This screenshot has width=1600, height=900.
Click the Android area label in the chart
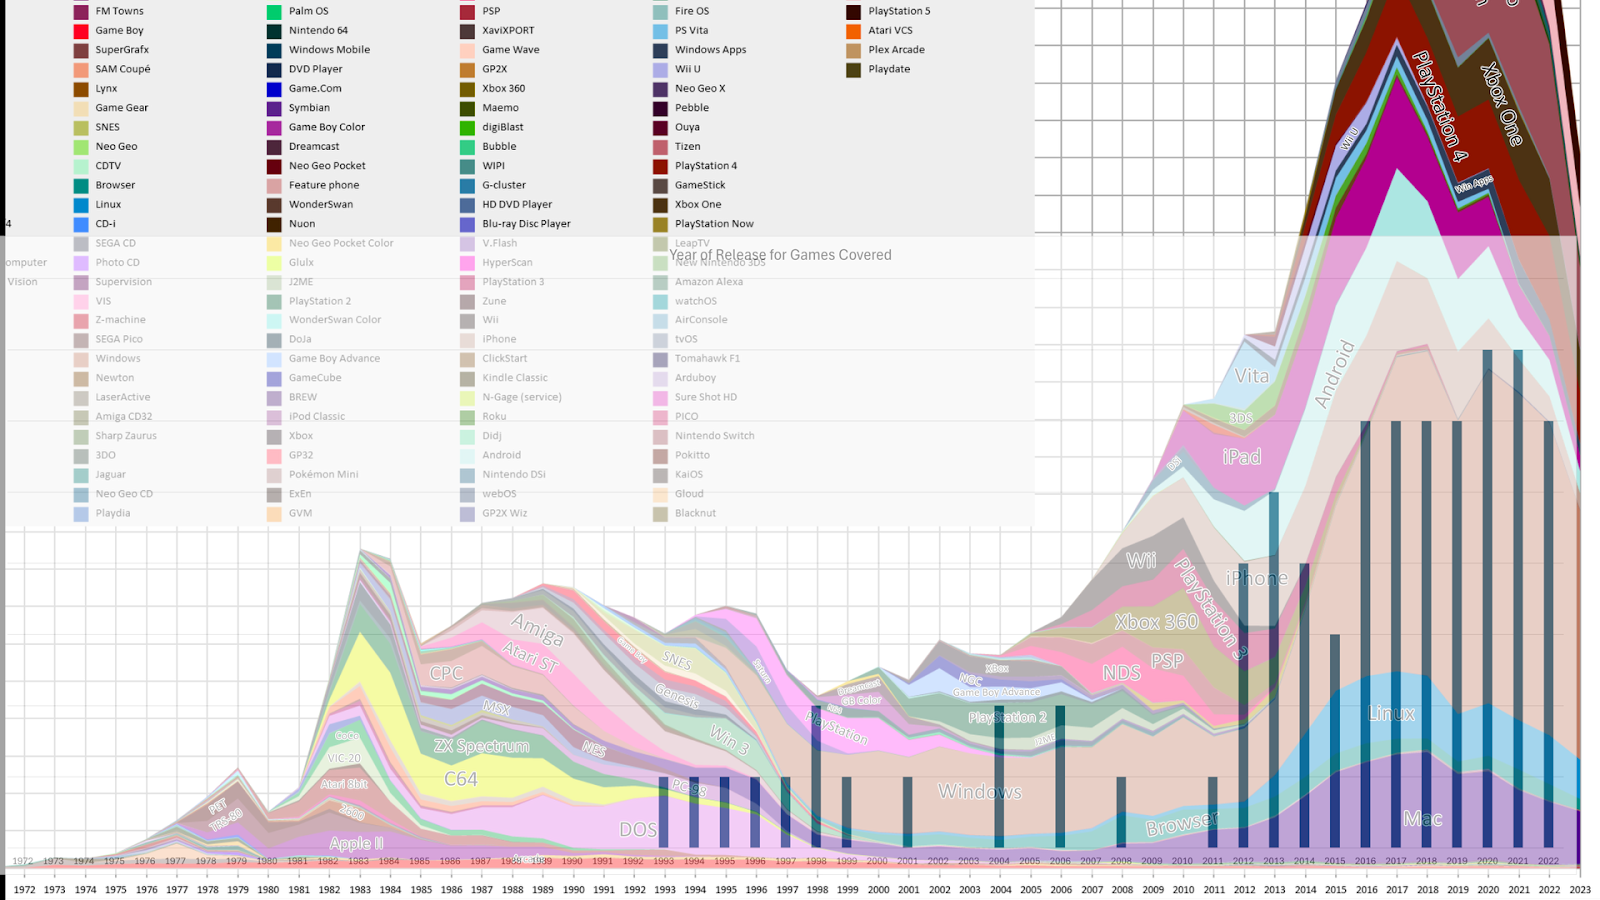(x=1334, y=374)
